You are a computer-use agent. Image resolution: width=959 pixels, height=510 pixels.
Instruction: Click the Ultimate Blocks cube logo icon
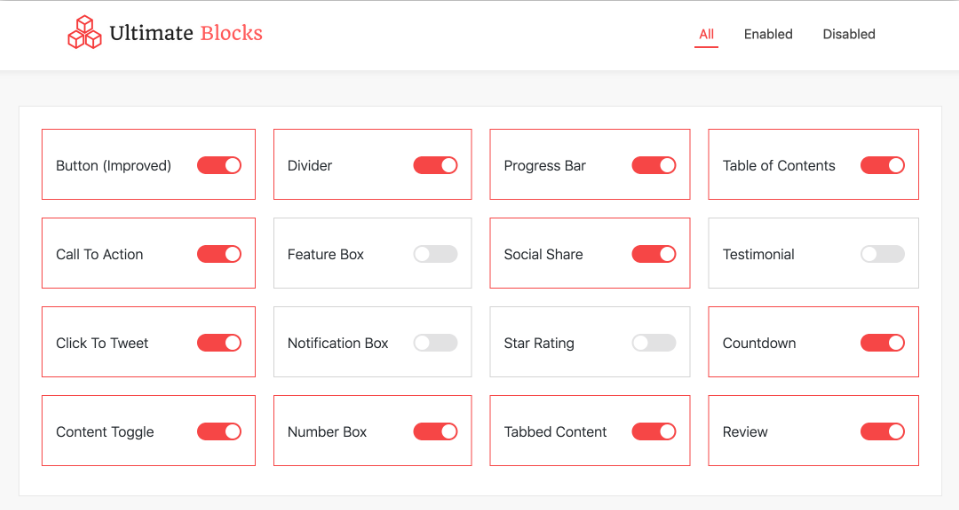(84, 32)
